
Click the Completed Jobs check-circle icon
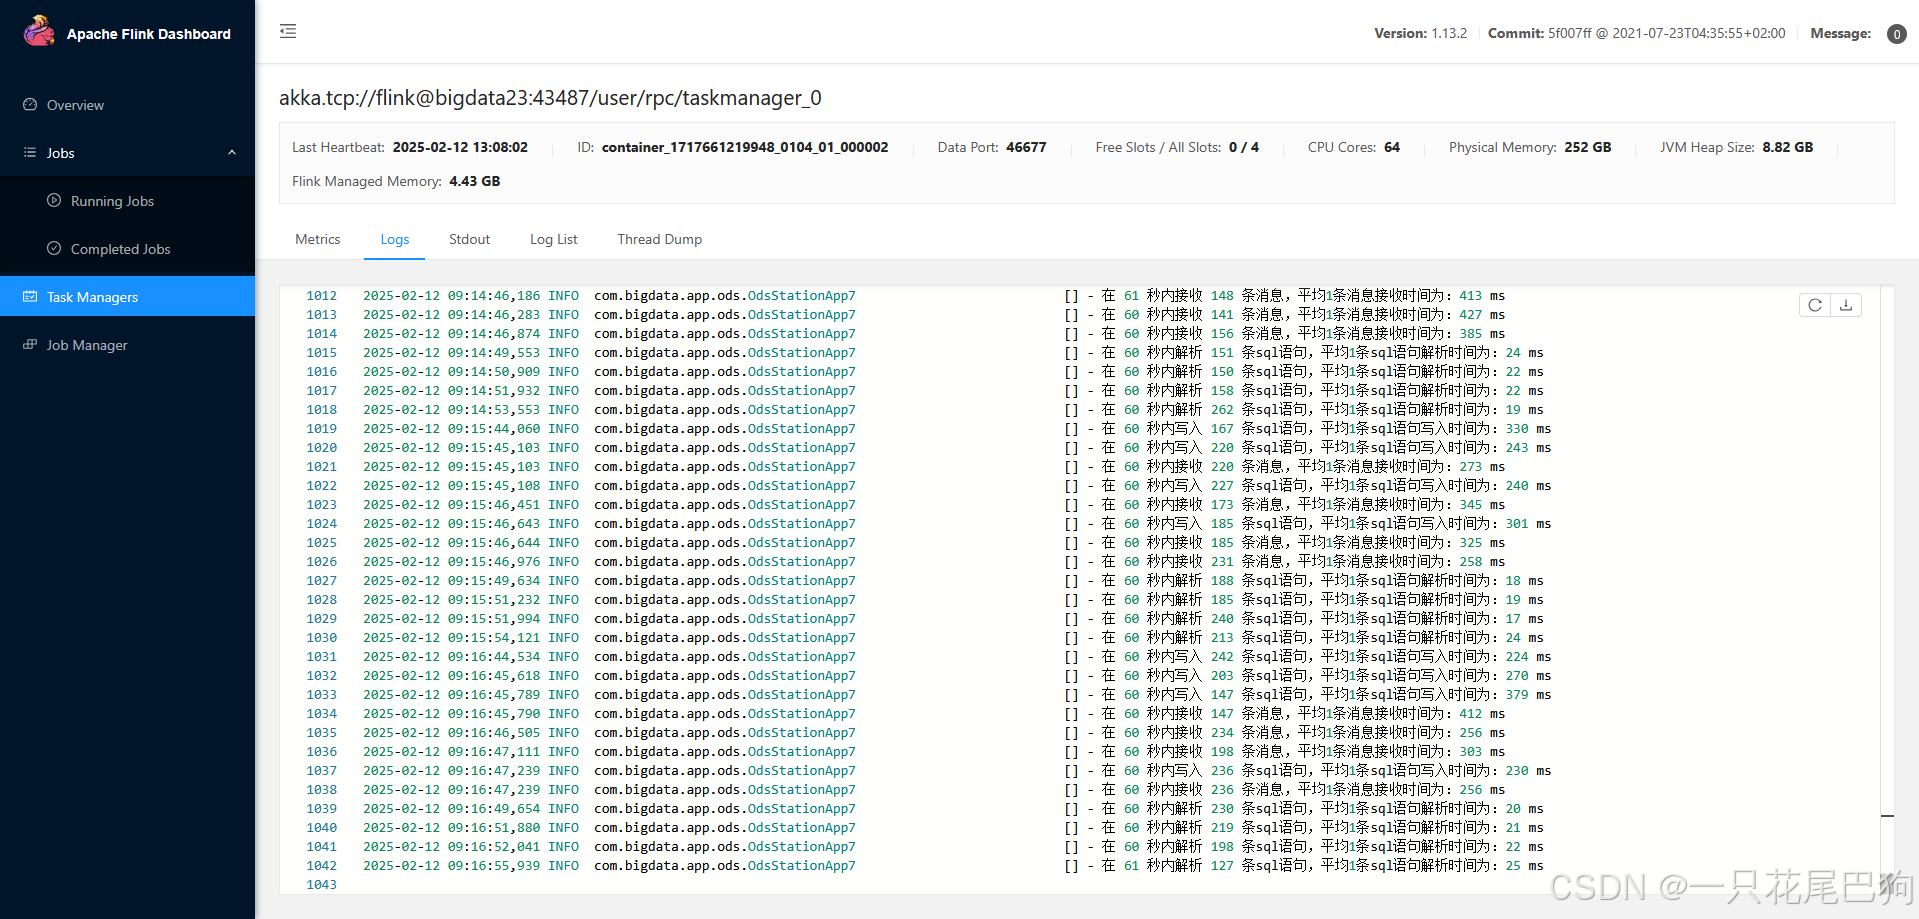(54, 248)
